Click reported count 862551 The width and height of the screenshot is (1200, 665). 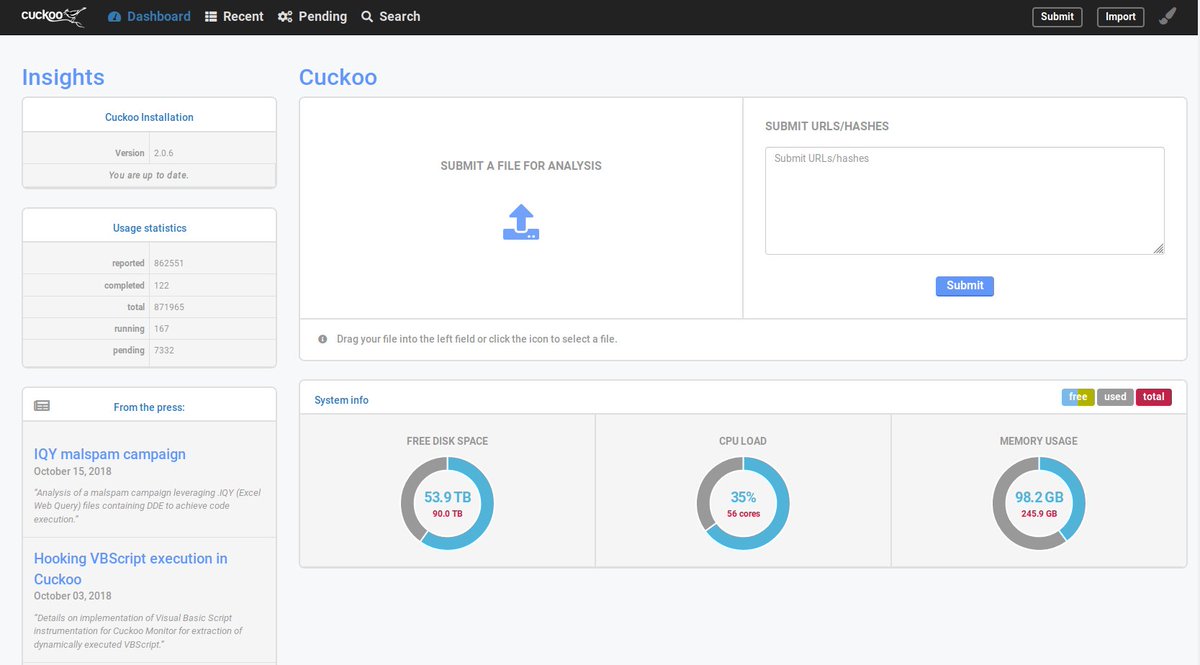[x=169, y=264]
